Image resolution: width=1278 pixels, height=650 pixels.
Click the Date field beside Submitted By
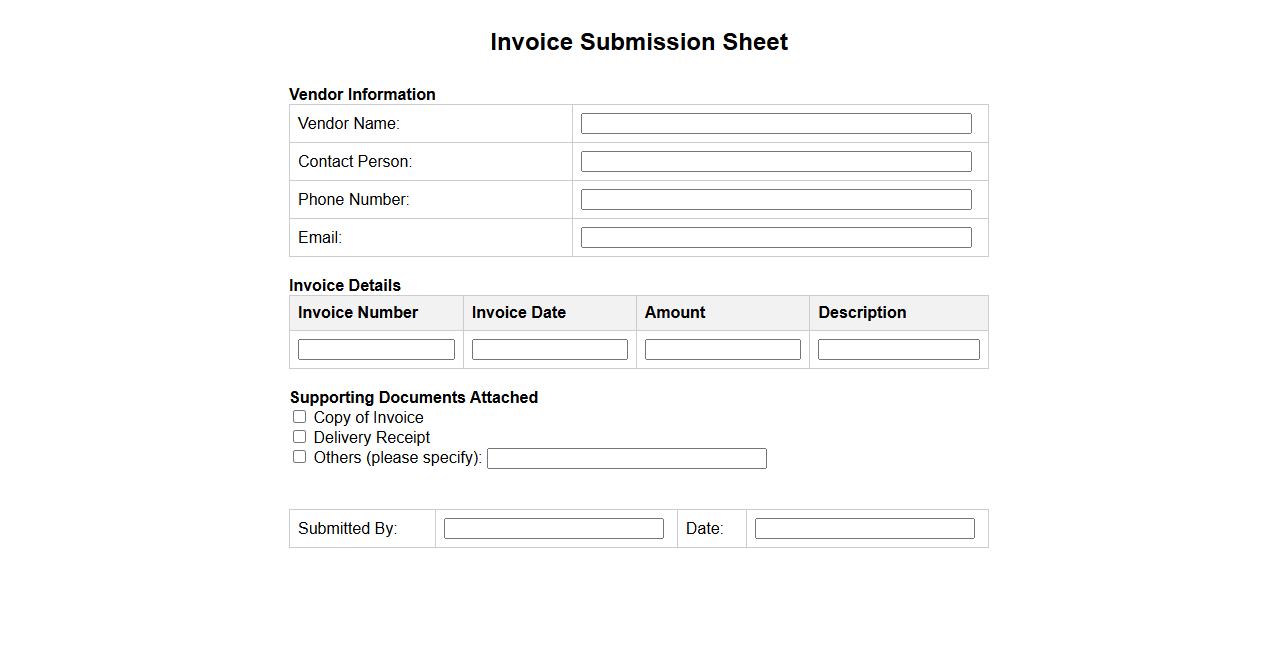pyautogui.click(x=864, y=528)
